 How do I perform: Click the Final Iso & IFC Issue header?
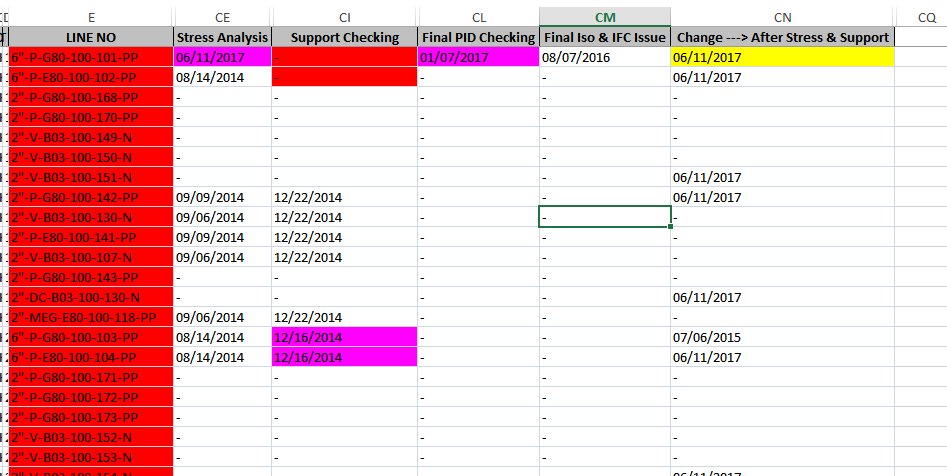[x=605, y=37]
